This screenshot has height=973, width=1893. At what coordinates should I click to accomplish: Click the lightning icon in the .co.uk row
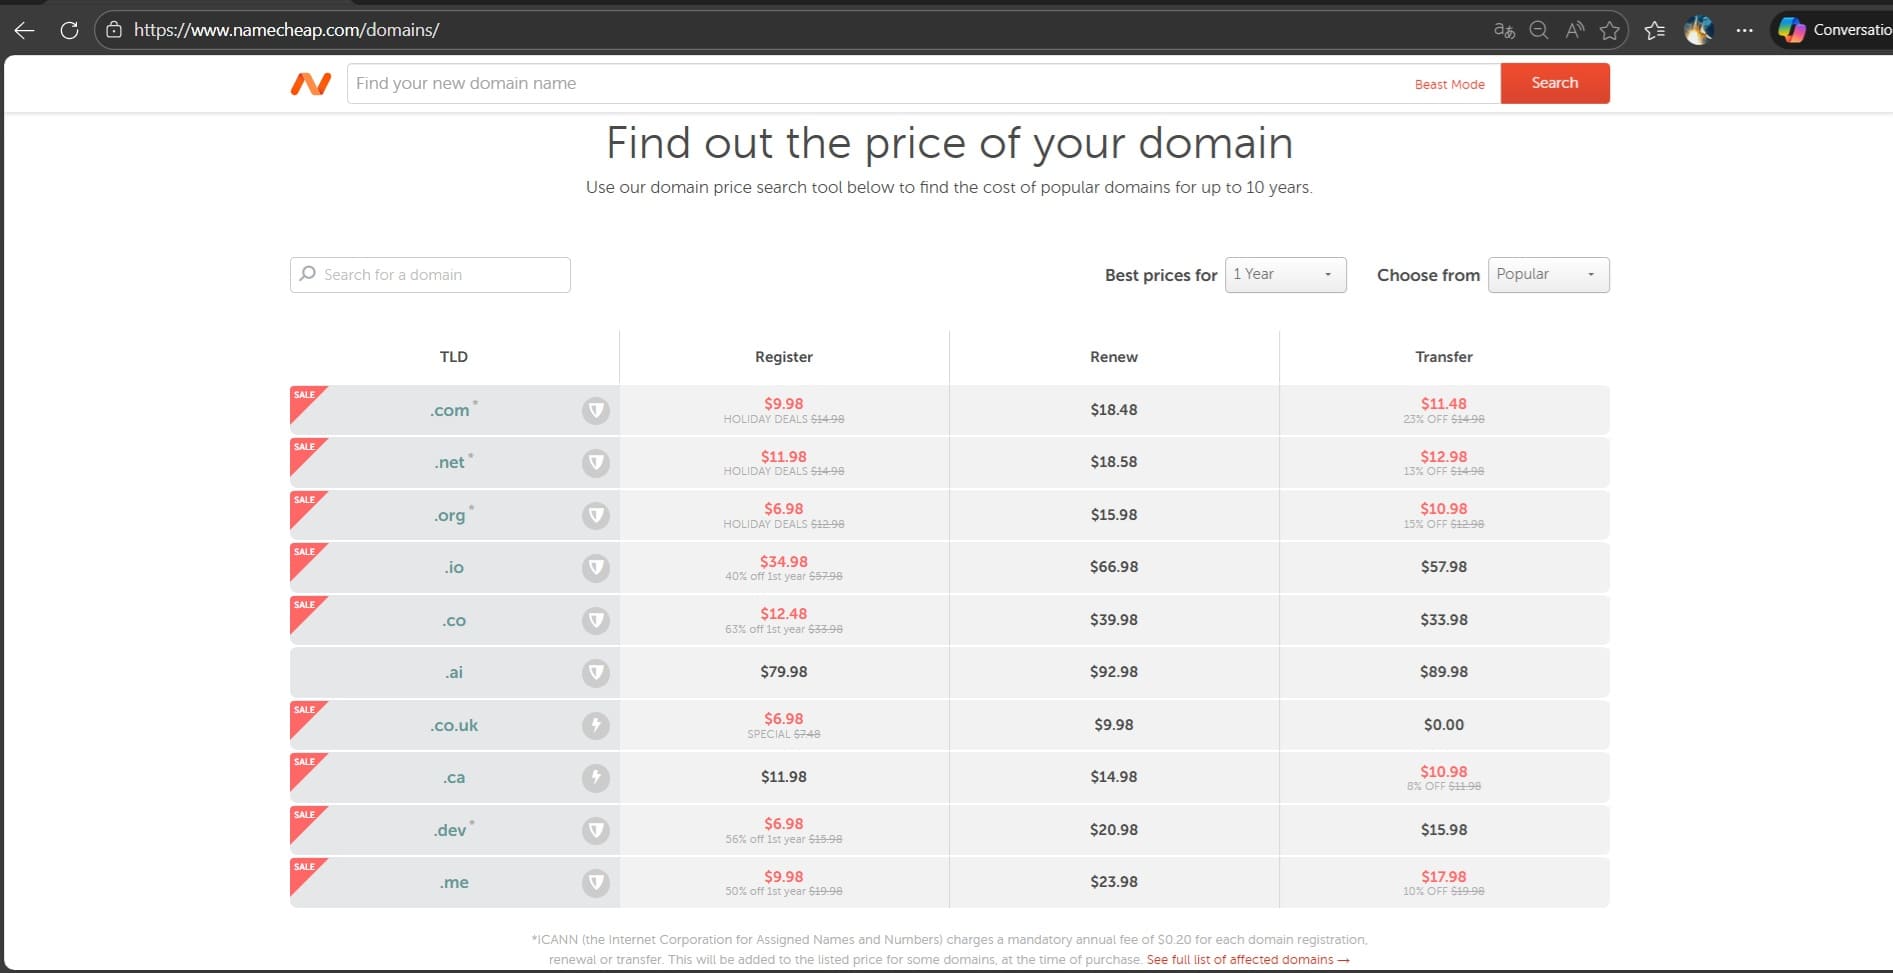click(596, 725)
